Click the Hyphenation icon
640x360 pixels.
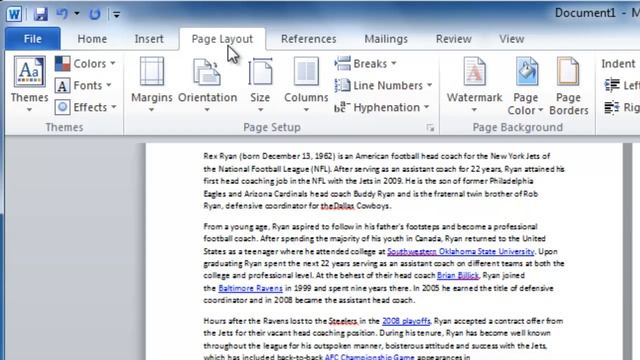pyautogui.click(x=342, y=107)
